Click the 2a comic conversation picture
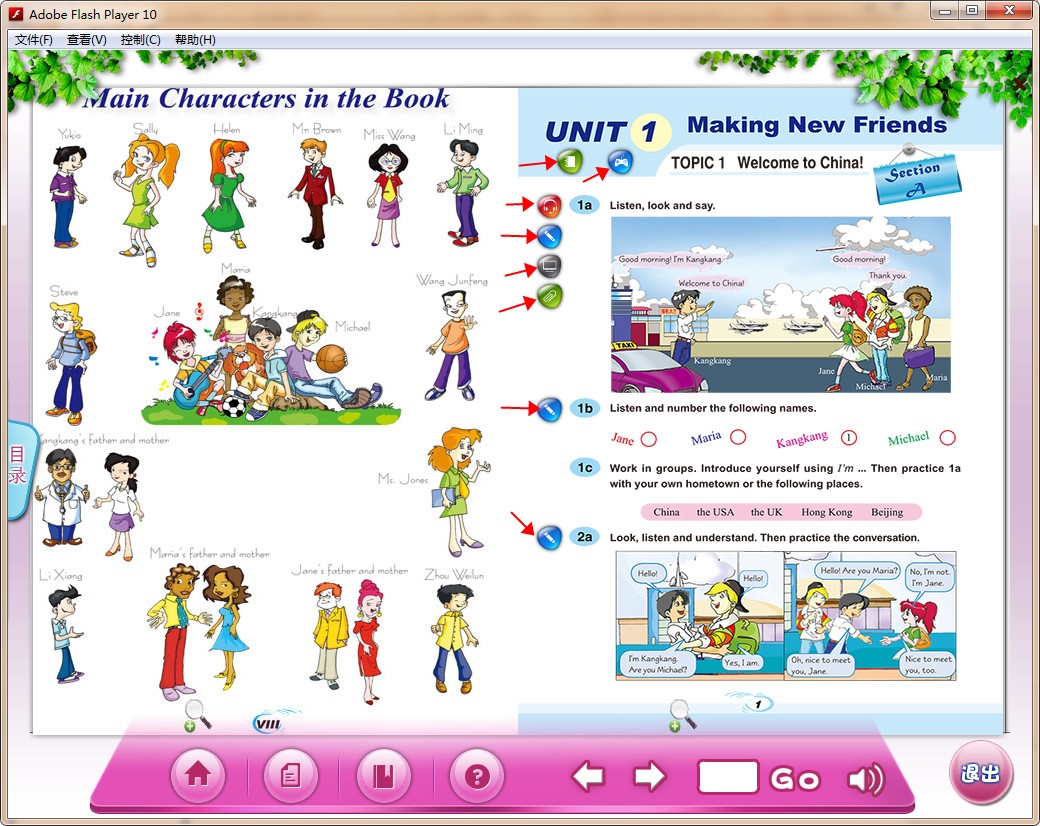 coord(786,616)
